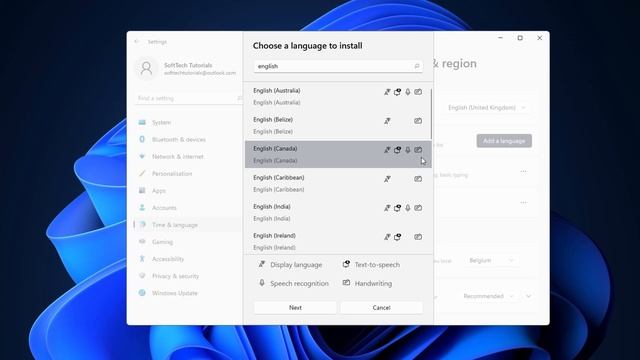Maximize the Settings window

520,38
